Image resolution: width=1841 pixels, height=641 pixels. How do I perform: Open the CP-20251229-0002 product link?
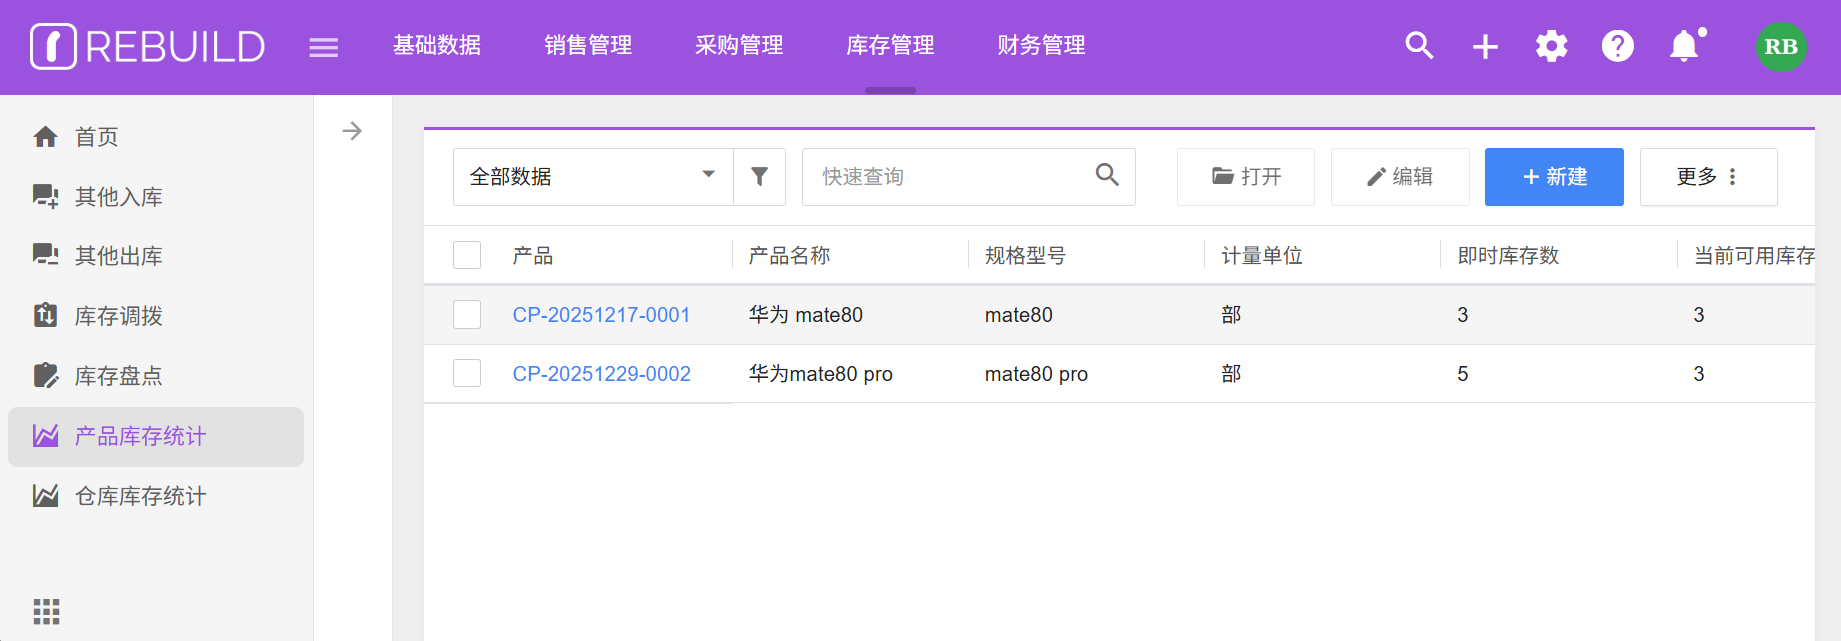pyautogui.click(x=601, y=374)
